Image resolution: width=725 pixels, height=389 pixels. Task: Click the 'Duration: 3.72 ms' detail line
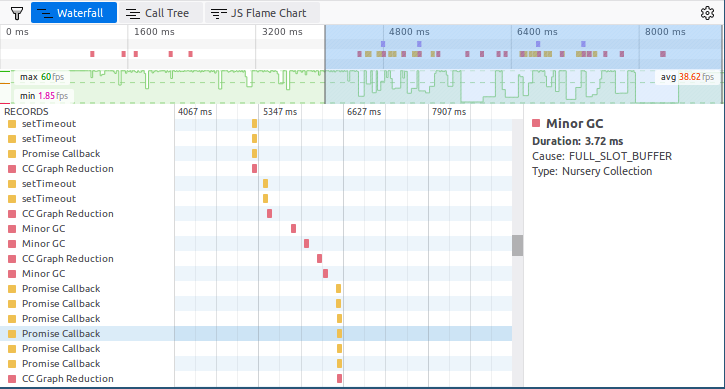click(578, 141)
